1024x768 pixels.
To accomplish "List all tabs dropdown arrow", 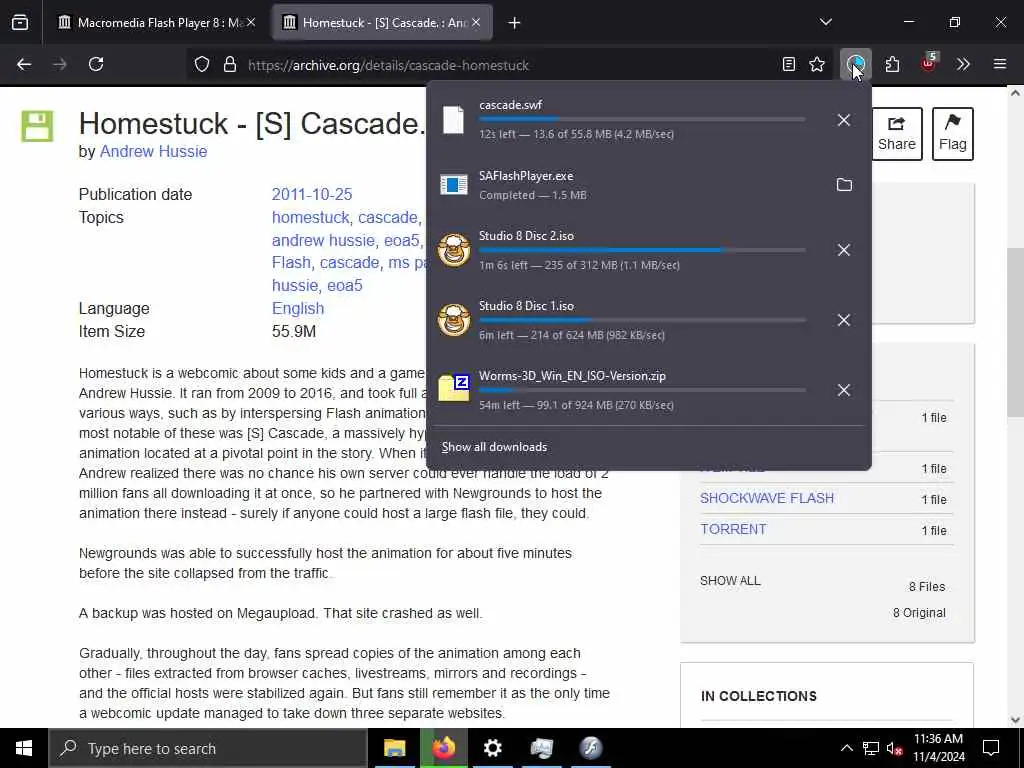I will pos(826,22).
